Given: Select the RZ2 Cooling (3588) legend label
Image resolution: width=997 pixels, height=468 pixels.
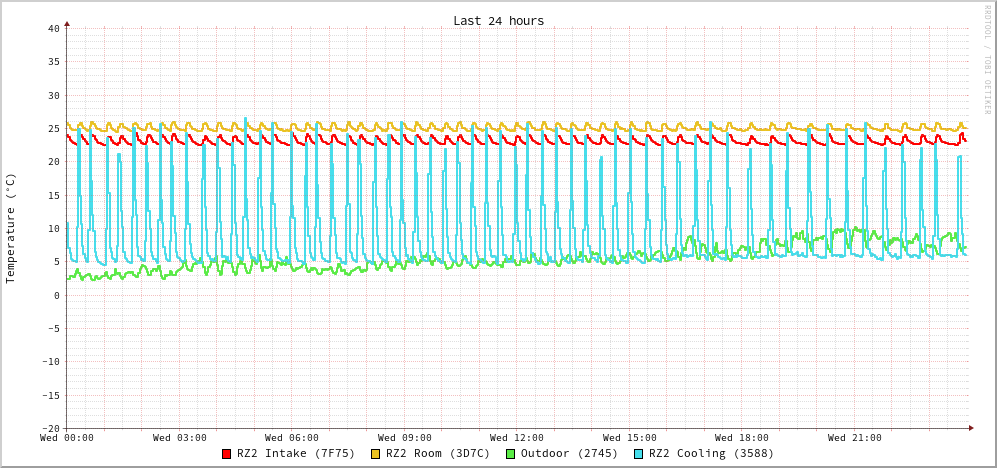Looking at the screenshot, I should 711,454.
